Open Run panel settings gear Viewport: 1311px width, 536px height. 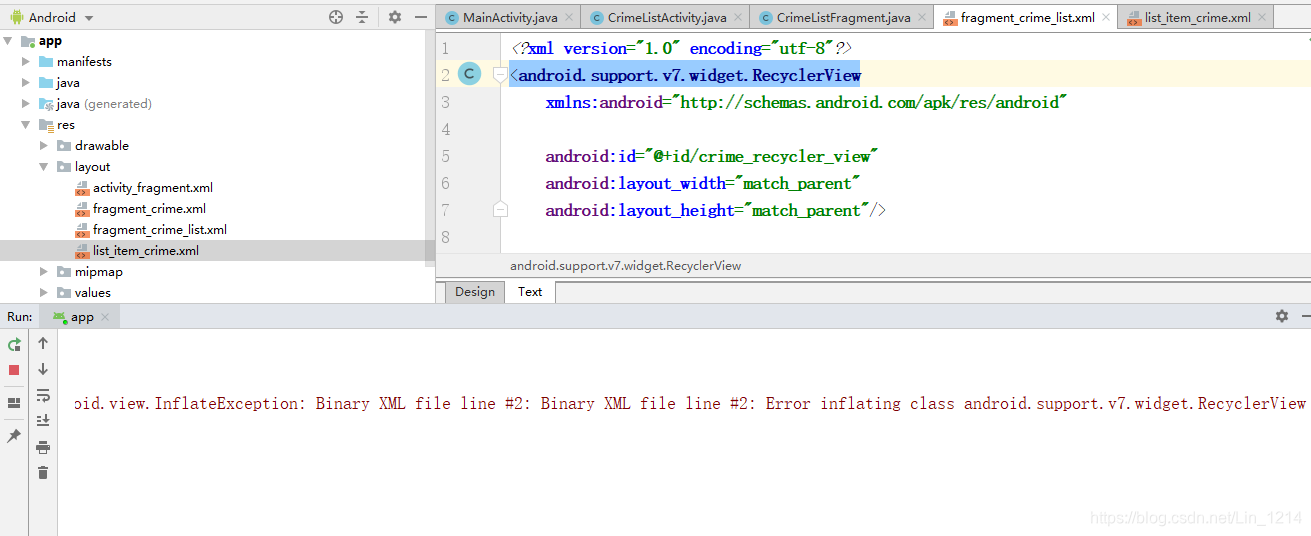[1282, 316]
